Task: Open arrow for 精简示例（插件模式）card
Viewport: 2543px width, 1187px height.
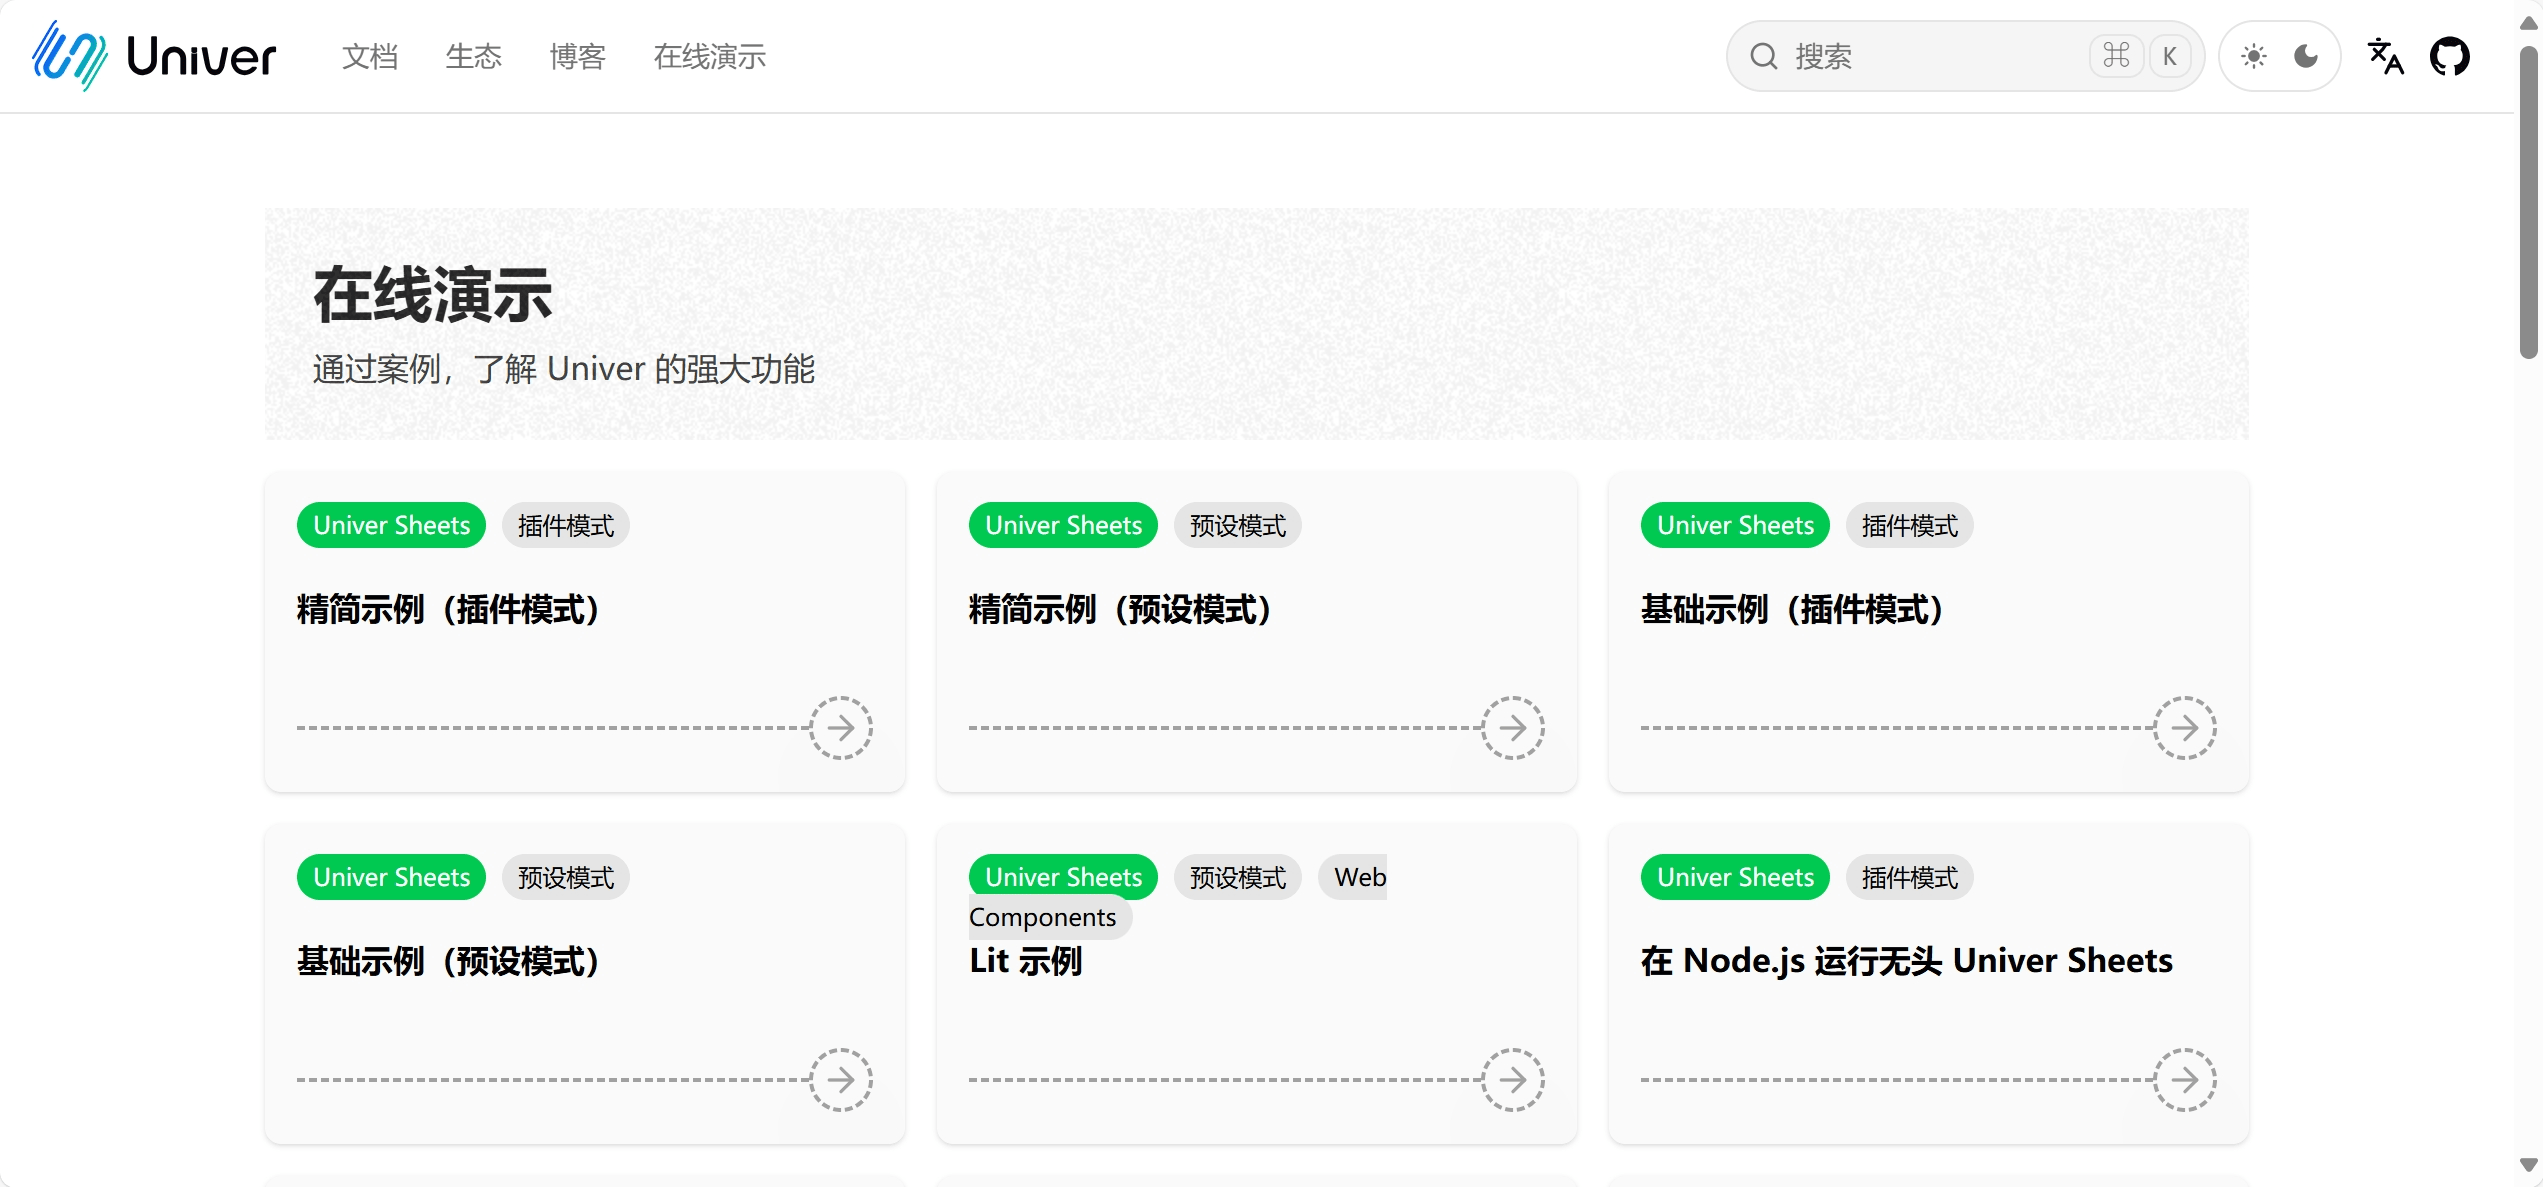Action: tap(841, 728)
